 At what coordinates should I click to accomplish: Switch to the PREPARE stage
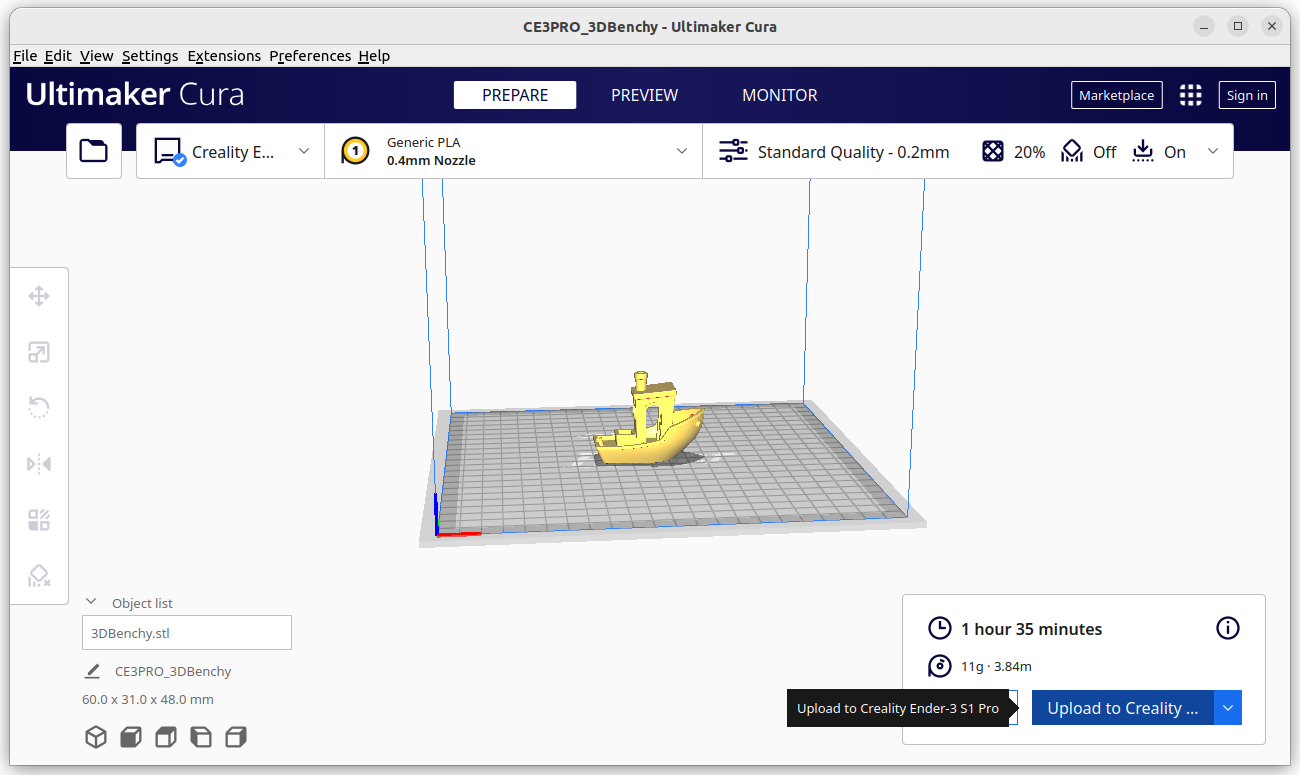[515, 95]
